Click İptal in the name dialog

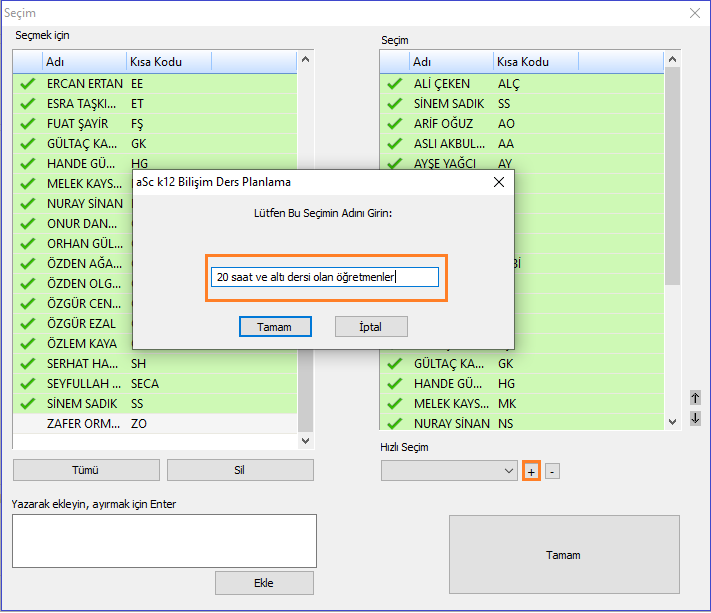coord(371,327)
